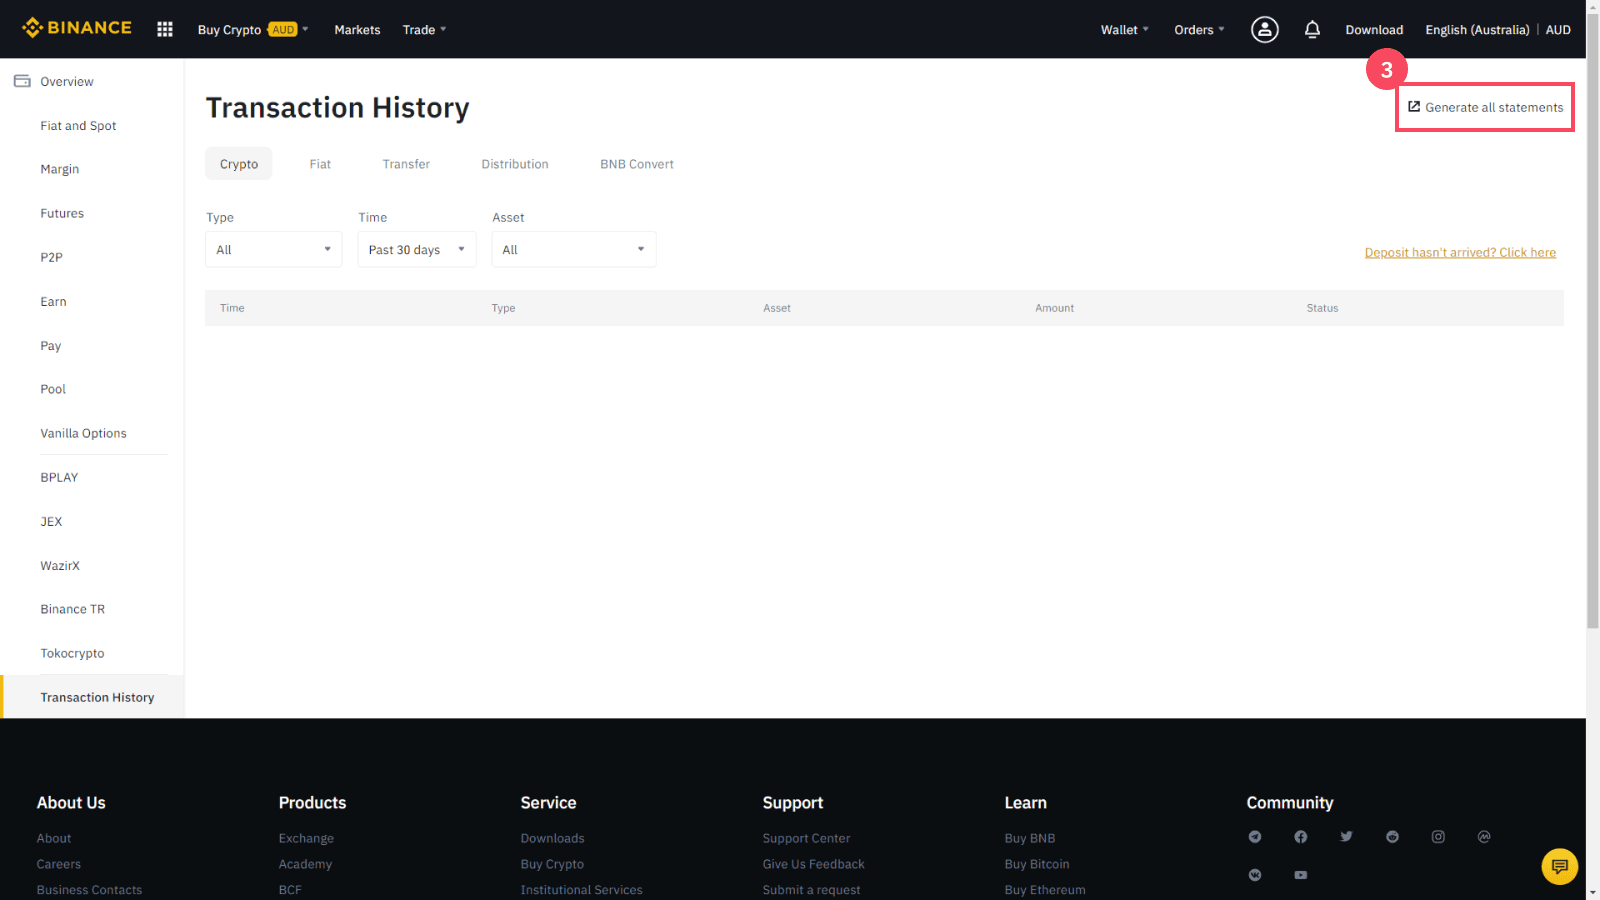Screen dimensions: 1600x900
Task: Open the apps grid menu icon
Action: (165, 29)
